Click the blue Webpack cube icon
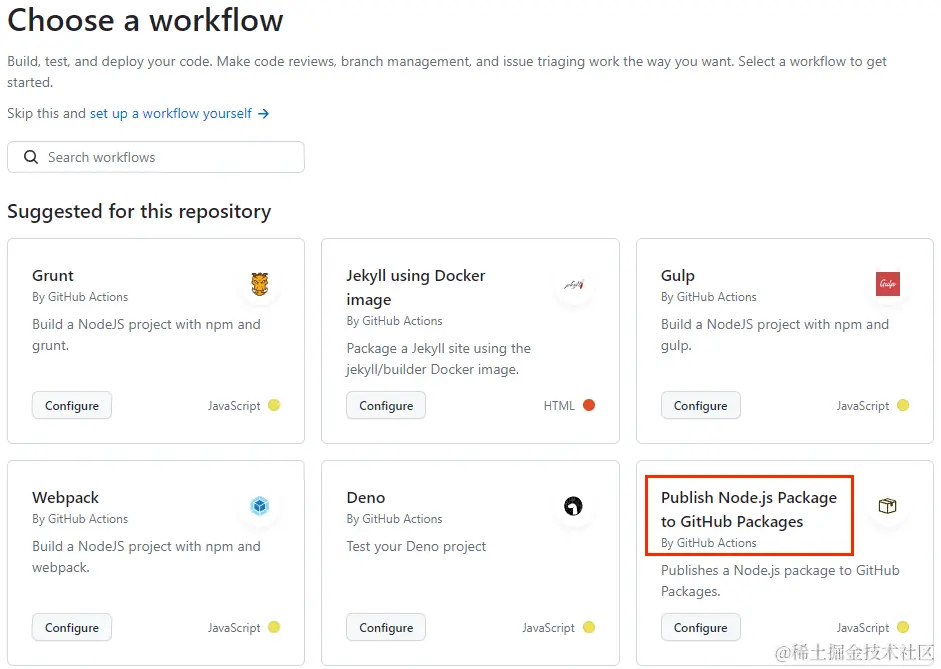Image resolution: width=941 pixels, height=669 pixels. point(260,507)
